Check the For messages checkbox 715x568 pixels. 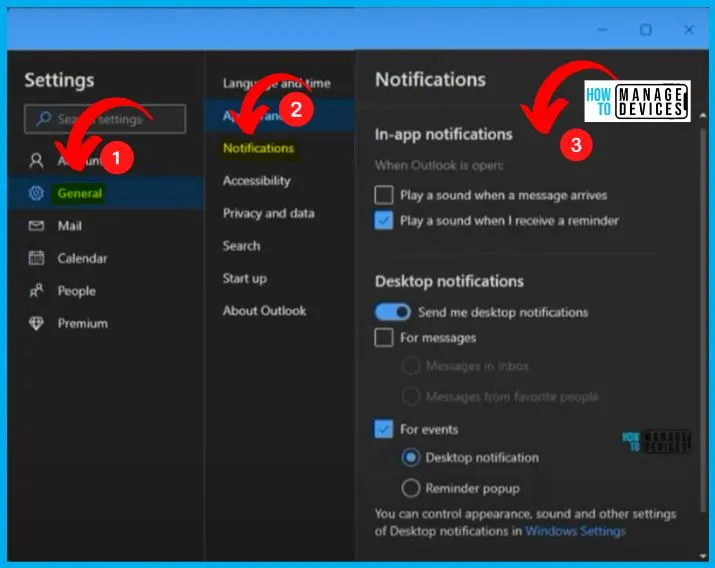tap(383, 338)
